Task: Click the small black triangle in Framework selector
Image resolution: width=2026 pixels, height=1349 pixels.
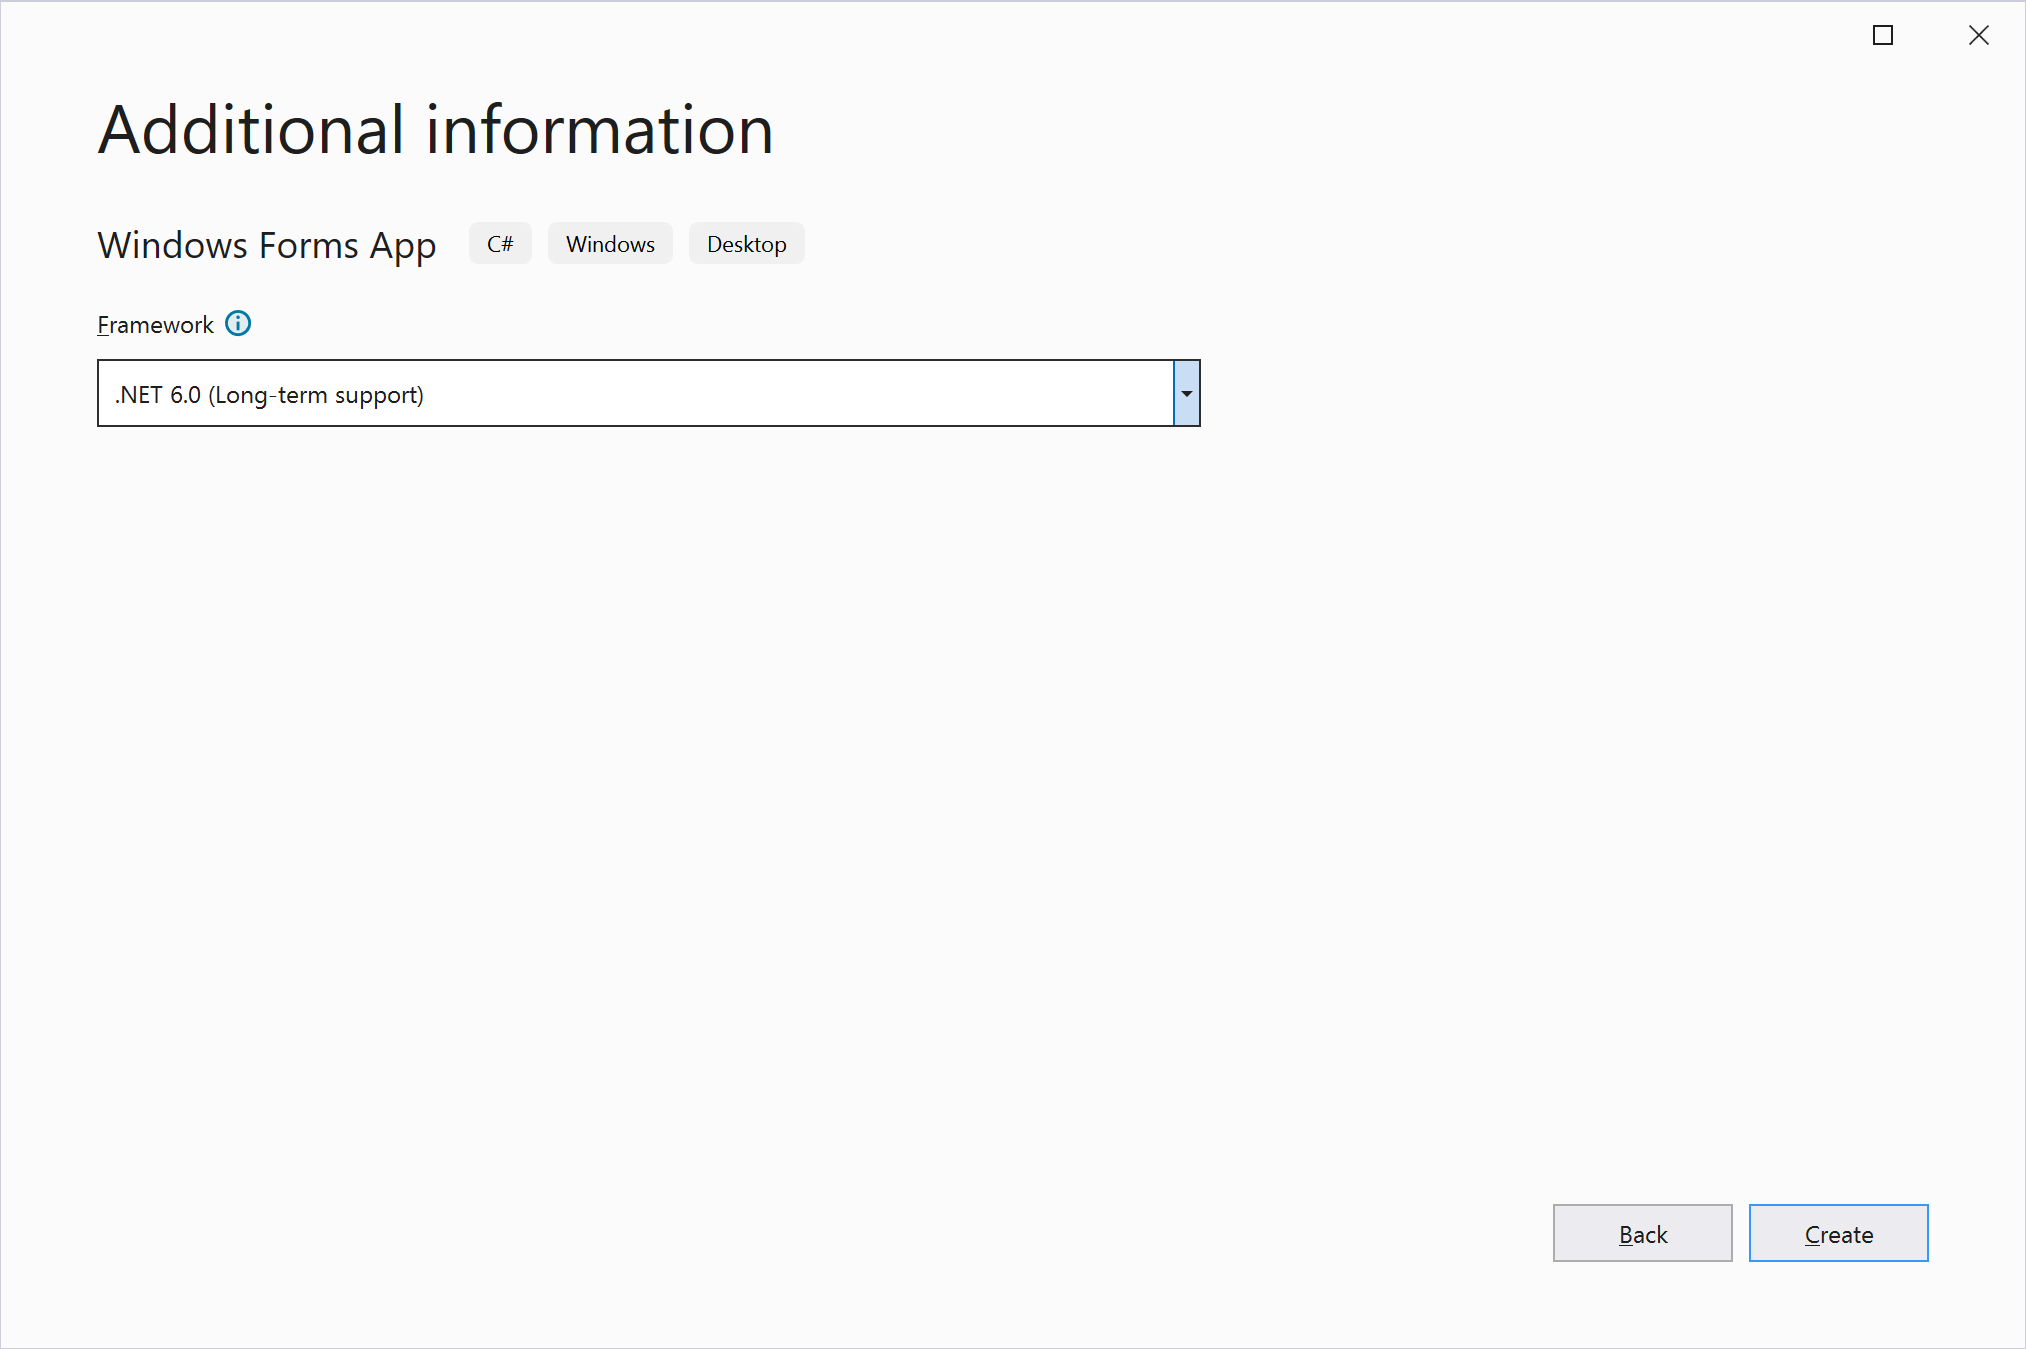Action: pyautogui.click(x=1186, y=394)
